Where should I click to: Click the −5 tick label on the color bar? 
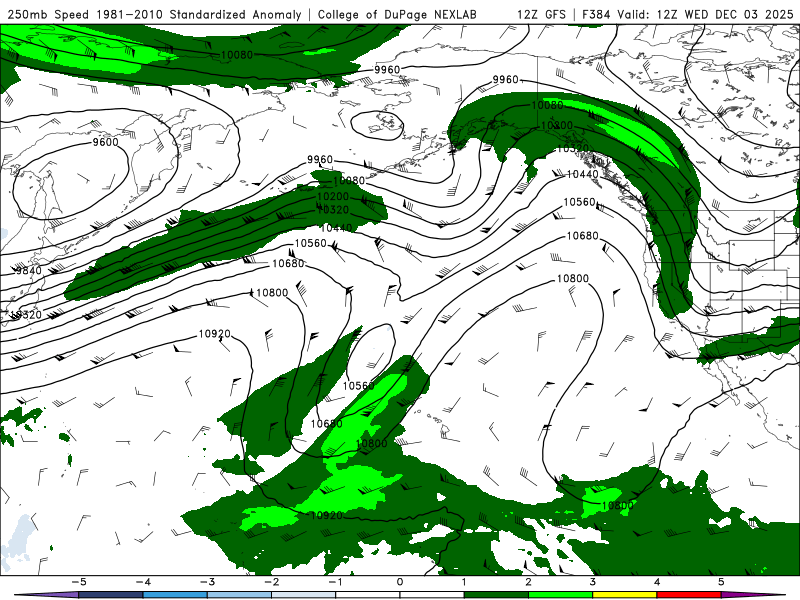[x=78, y=582]
